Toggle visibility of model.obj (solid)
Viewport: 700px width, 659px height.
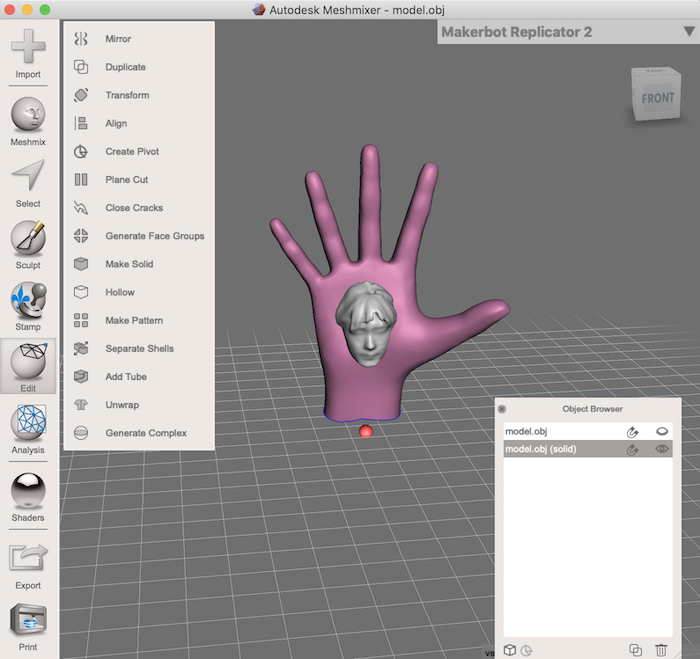(x=662, y=449)
